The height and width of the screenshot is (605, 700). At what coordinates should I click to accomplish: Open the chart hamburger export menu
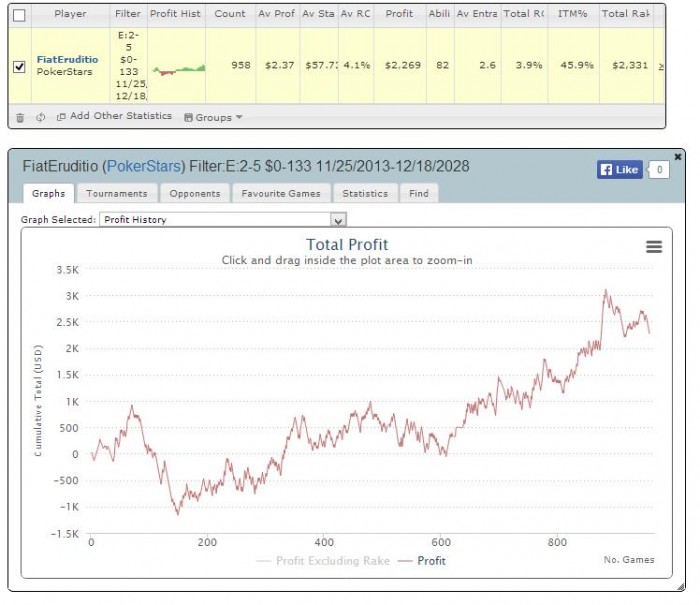coord(654,247)
